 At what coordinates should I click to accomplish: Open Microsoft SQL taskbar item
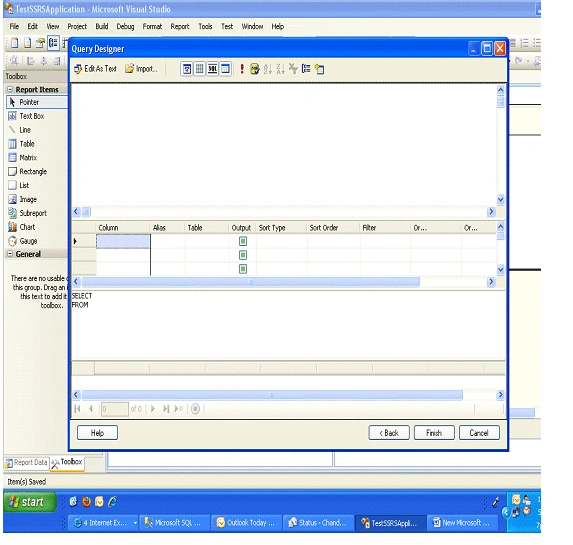click(174, 523)
